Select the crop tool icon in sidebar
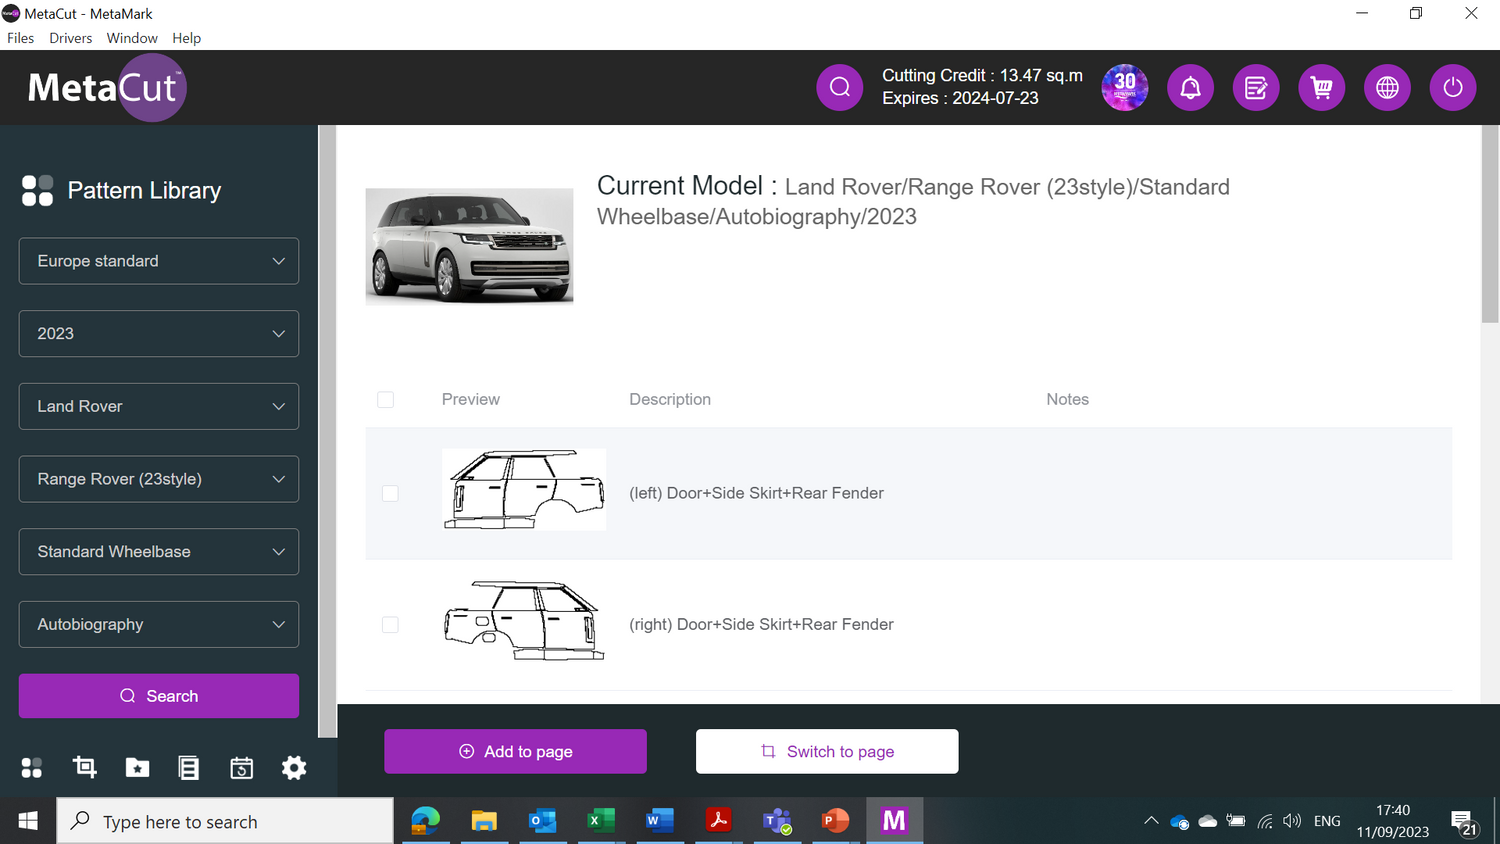Viewport: 1500px width, 844px height. [85, 767]
